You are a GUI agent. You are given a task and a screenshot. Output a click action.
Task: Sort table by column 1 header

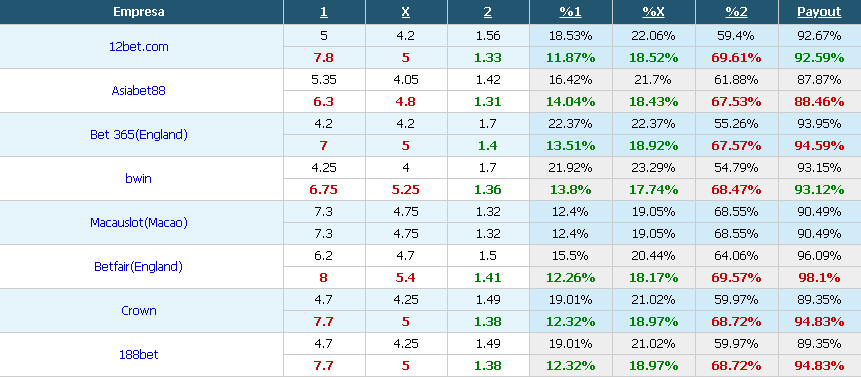tap(323, 12)
